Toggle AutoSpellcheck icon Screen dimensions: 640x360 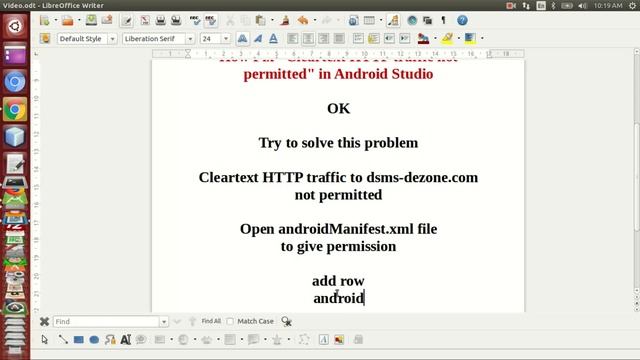pyautogui.click(x=211, y=20)
